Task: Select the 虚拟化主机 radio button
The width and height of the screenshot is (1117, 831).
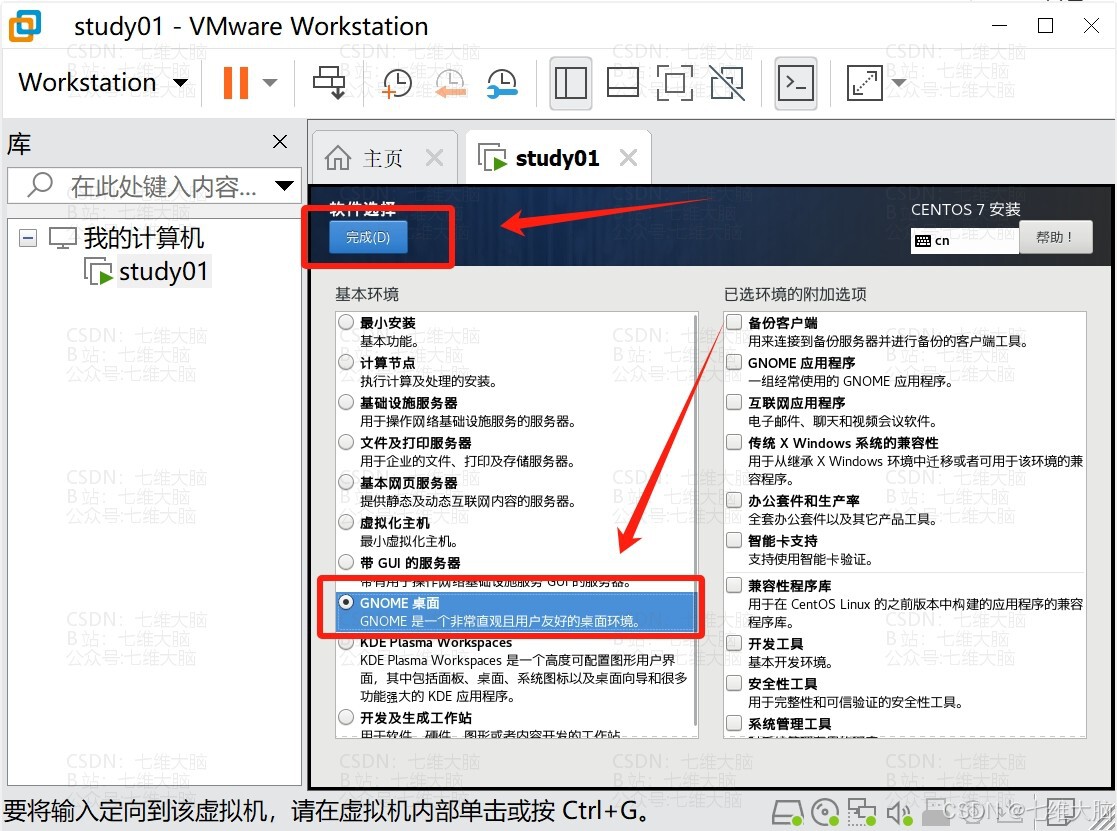Action: [x=346, y=522]
